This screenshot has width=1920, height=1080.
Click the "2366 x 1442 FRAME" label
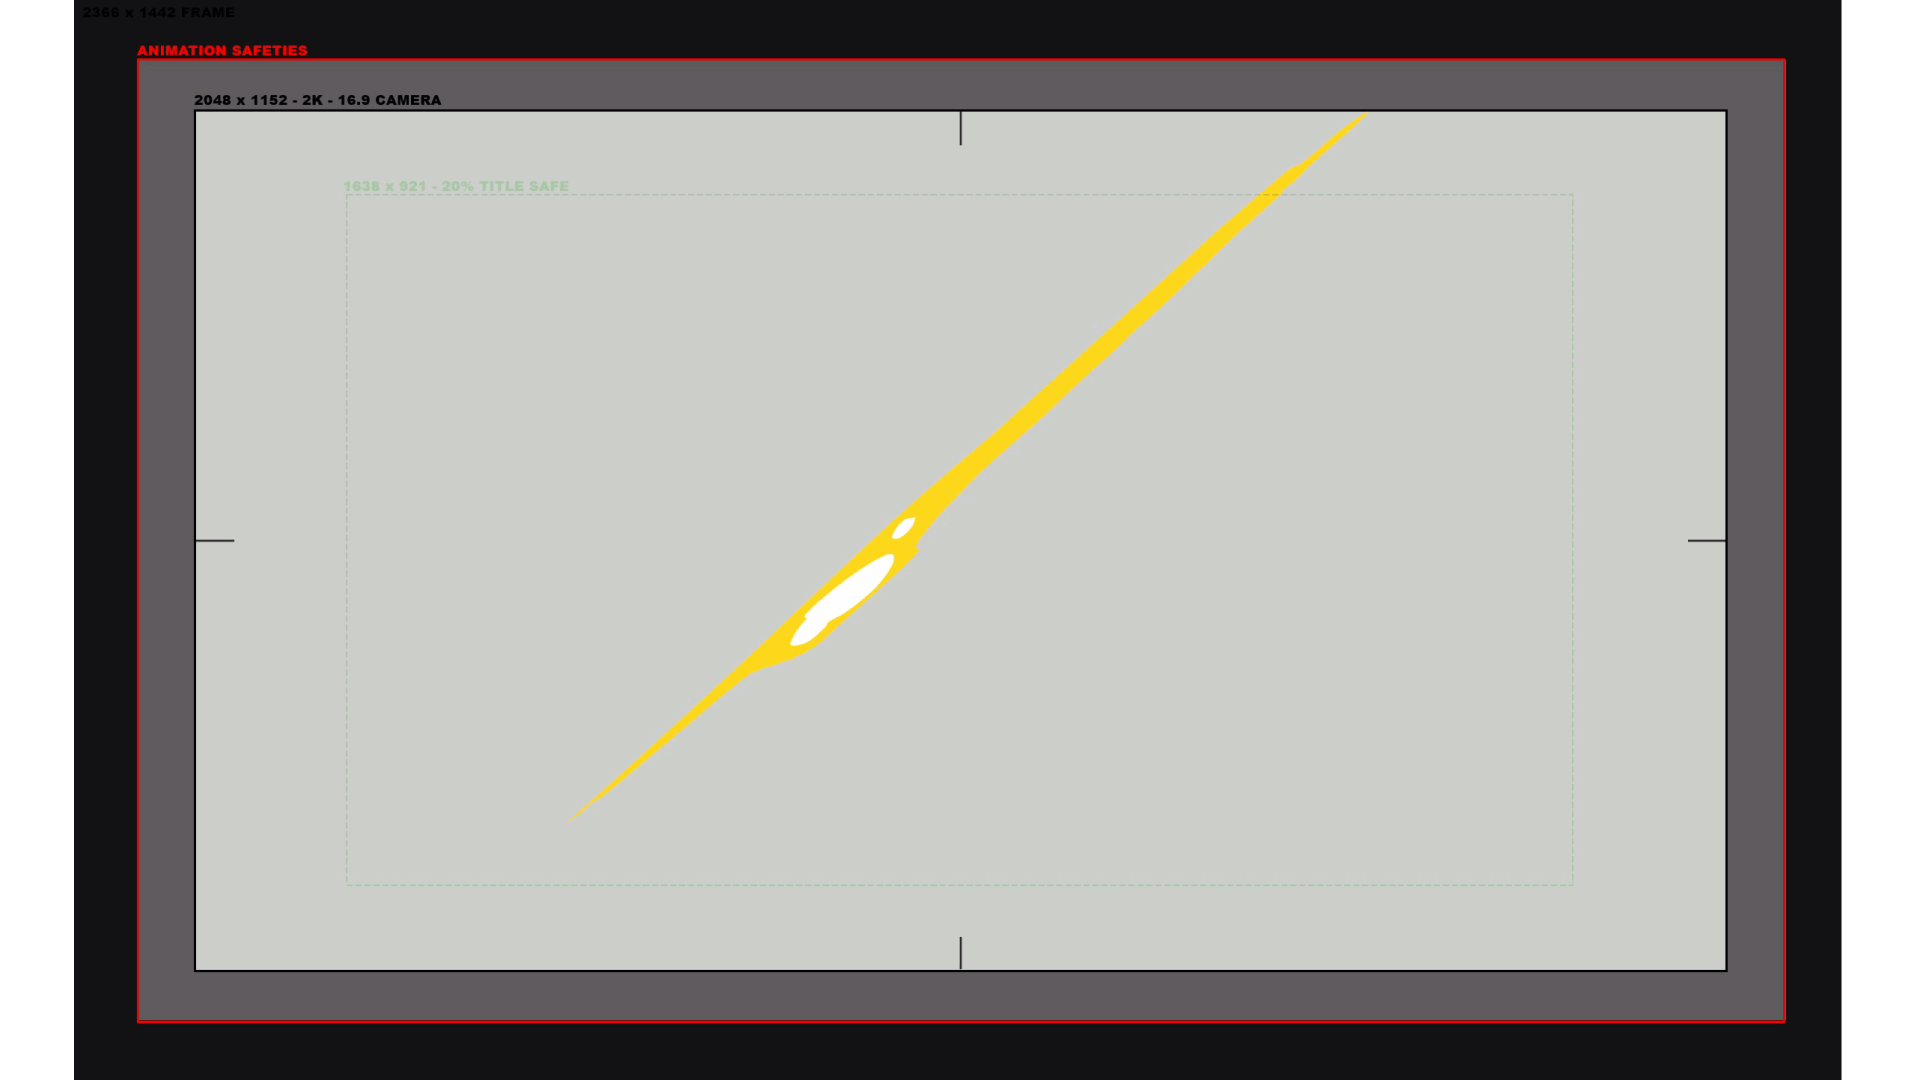tap(158, 12)
